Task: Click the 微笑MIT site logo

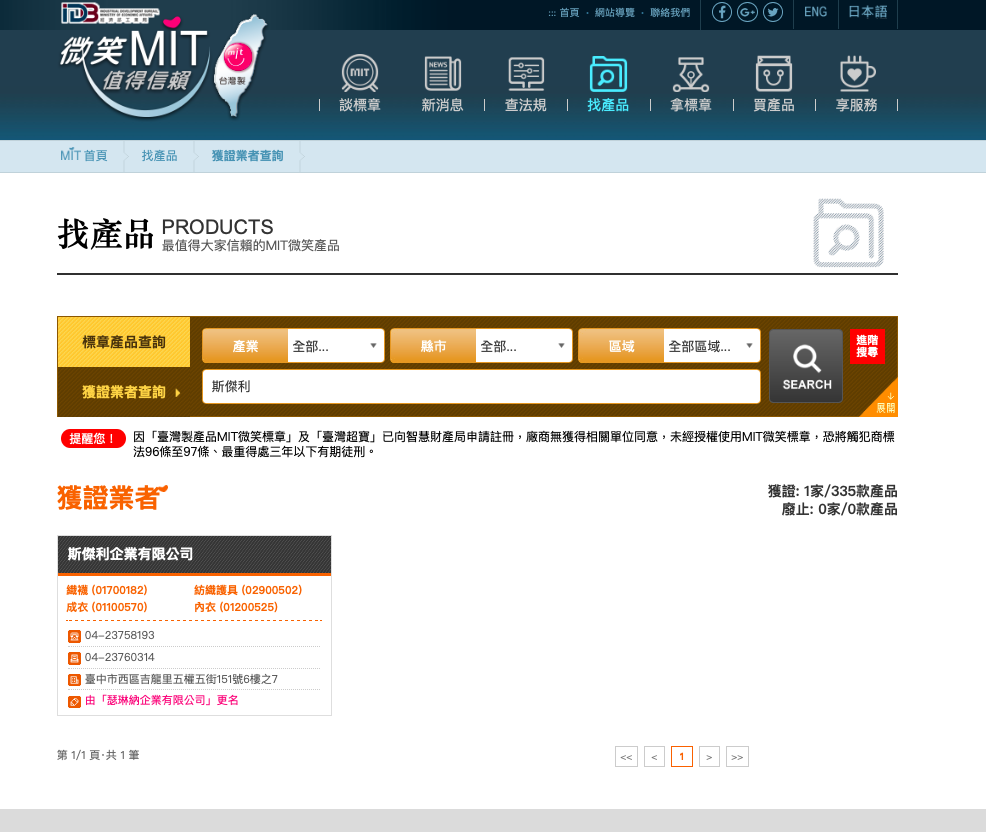Action: tap(162, 69)
